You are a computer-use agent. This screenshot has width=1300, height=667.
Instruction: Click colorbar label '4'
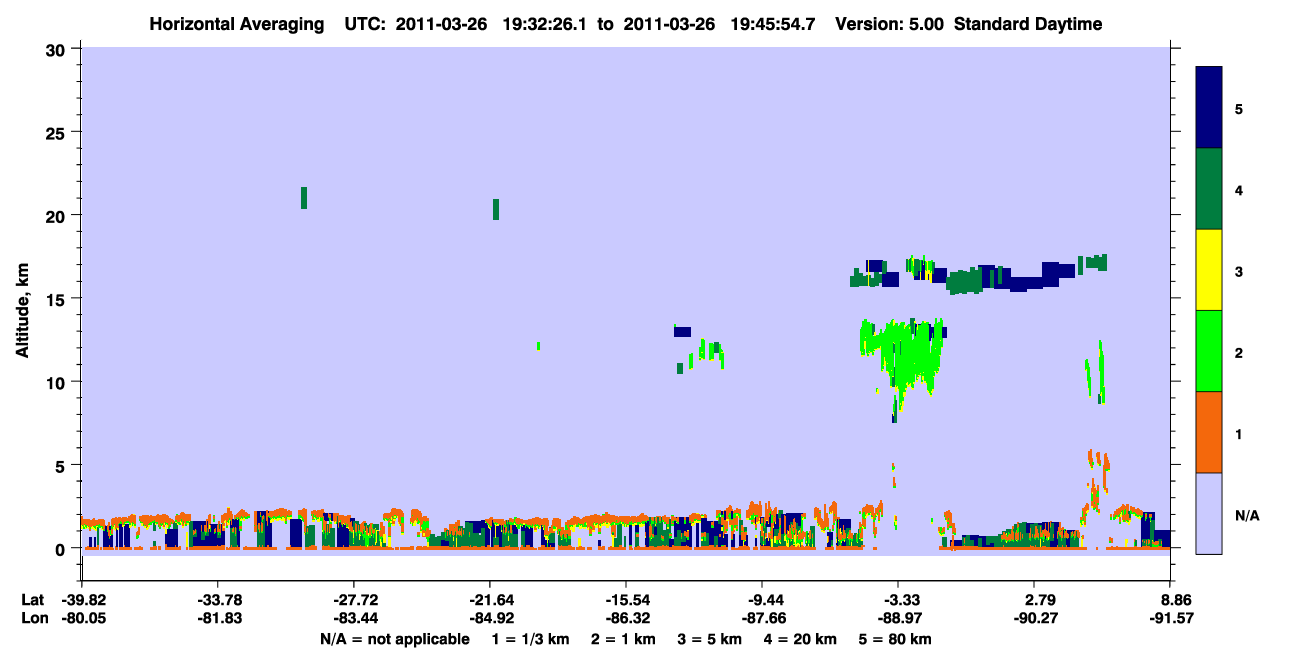point(1239,190)
